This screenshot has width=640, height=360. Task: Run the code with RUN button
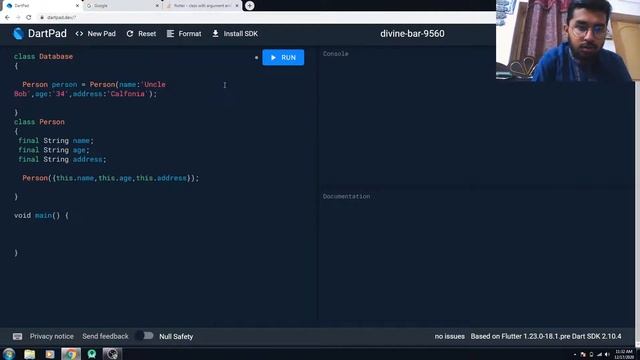[x=283, y=58]
